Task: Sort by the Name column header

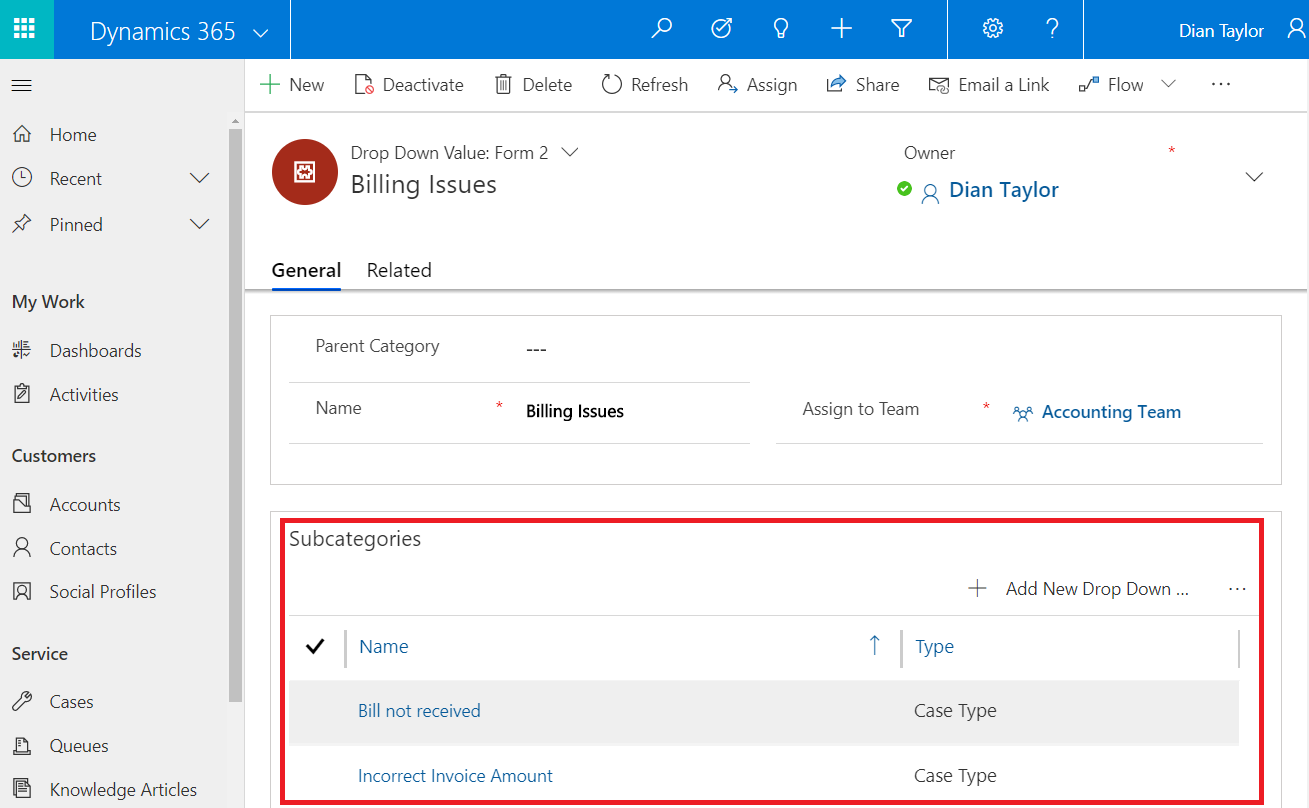Action: coord(384,647)
